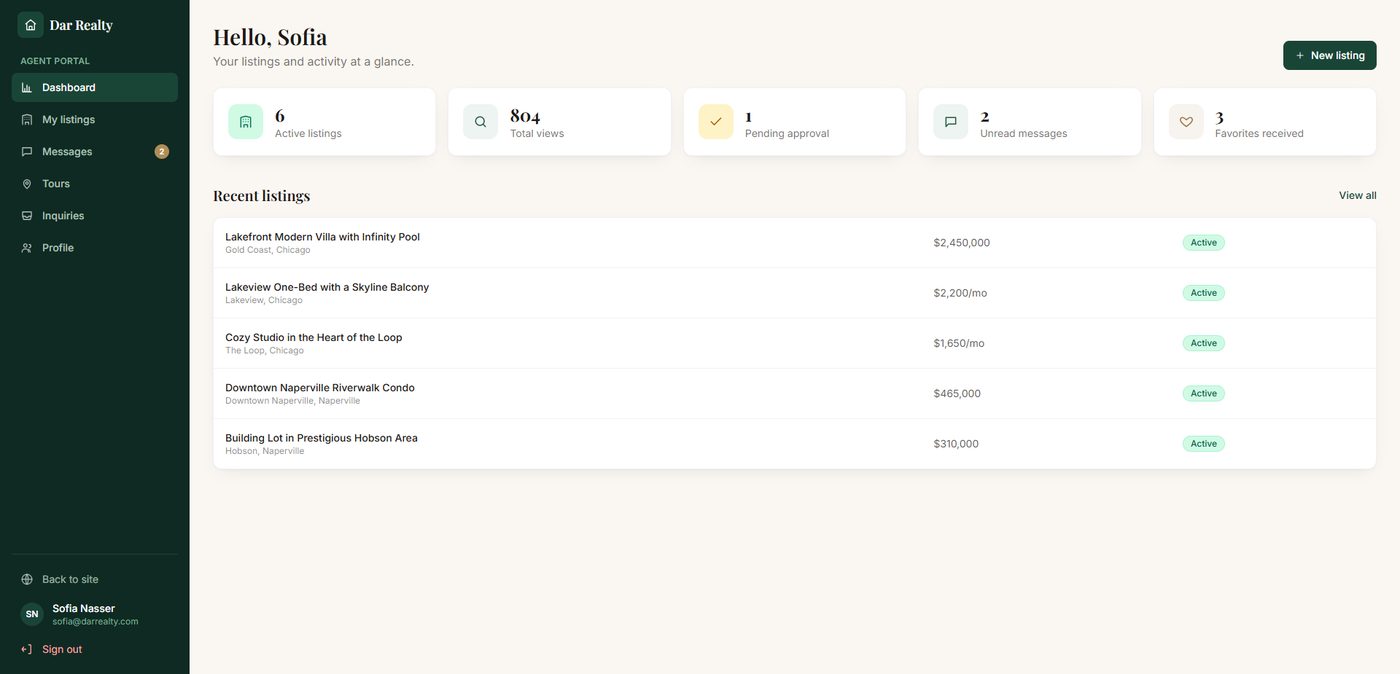
Task: Click The Loop, Chicago location text
Action: tap(264, 351)
